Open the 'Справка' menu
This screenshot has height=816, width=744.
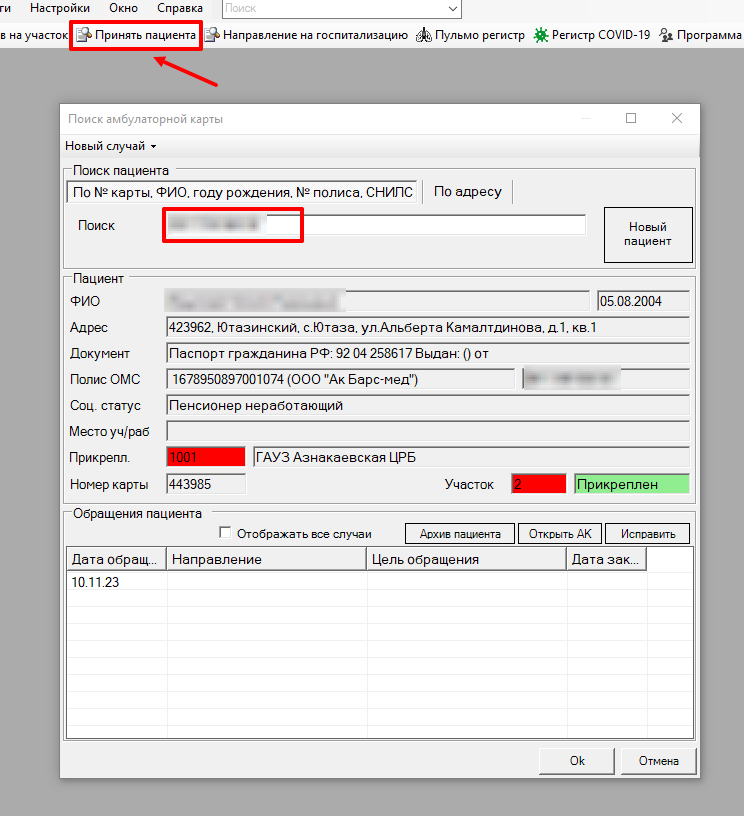tap(180, 8)
